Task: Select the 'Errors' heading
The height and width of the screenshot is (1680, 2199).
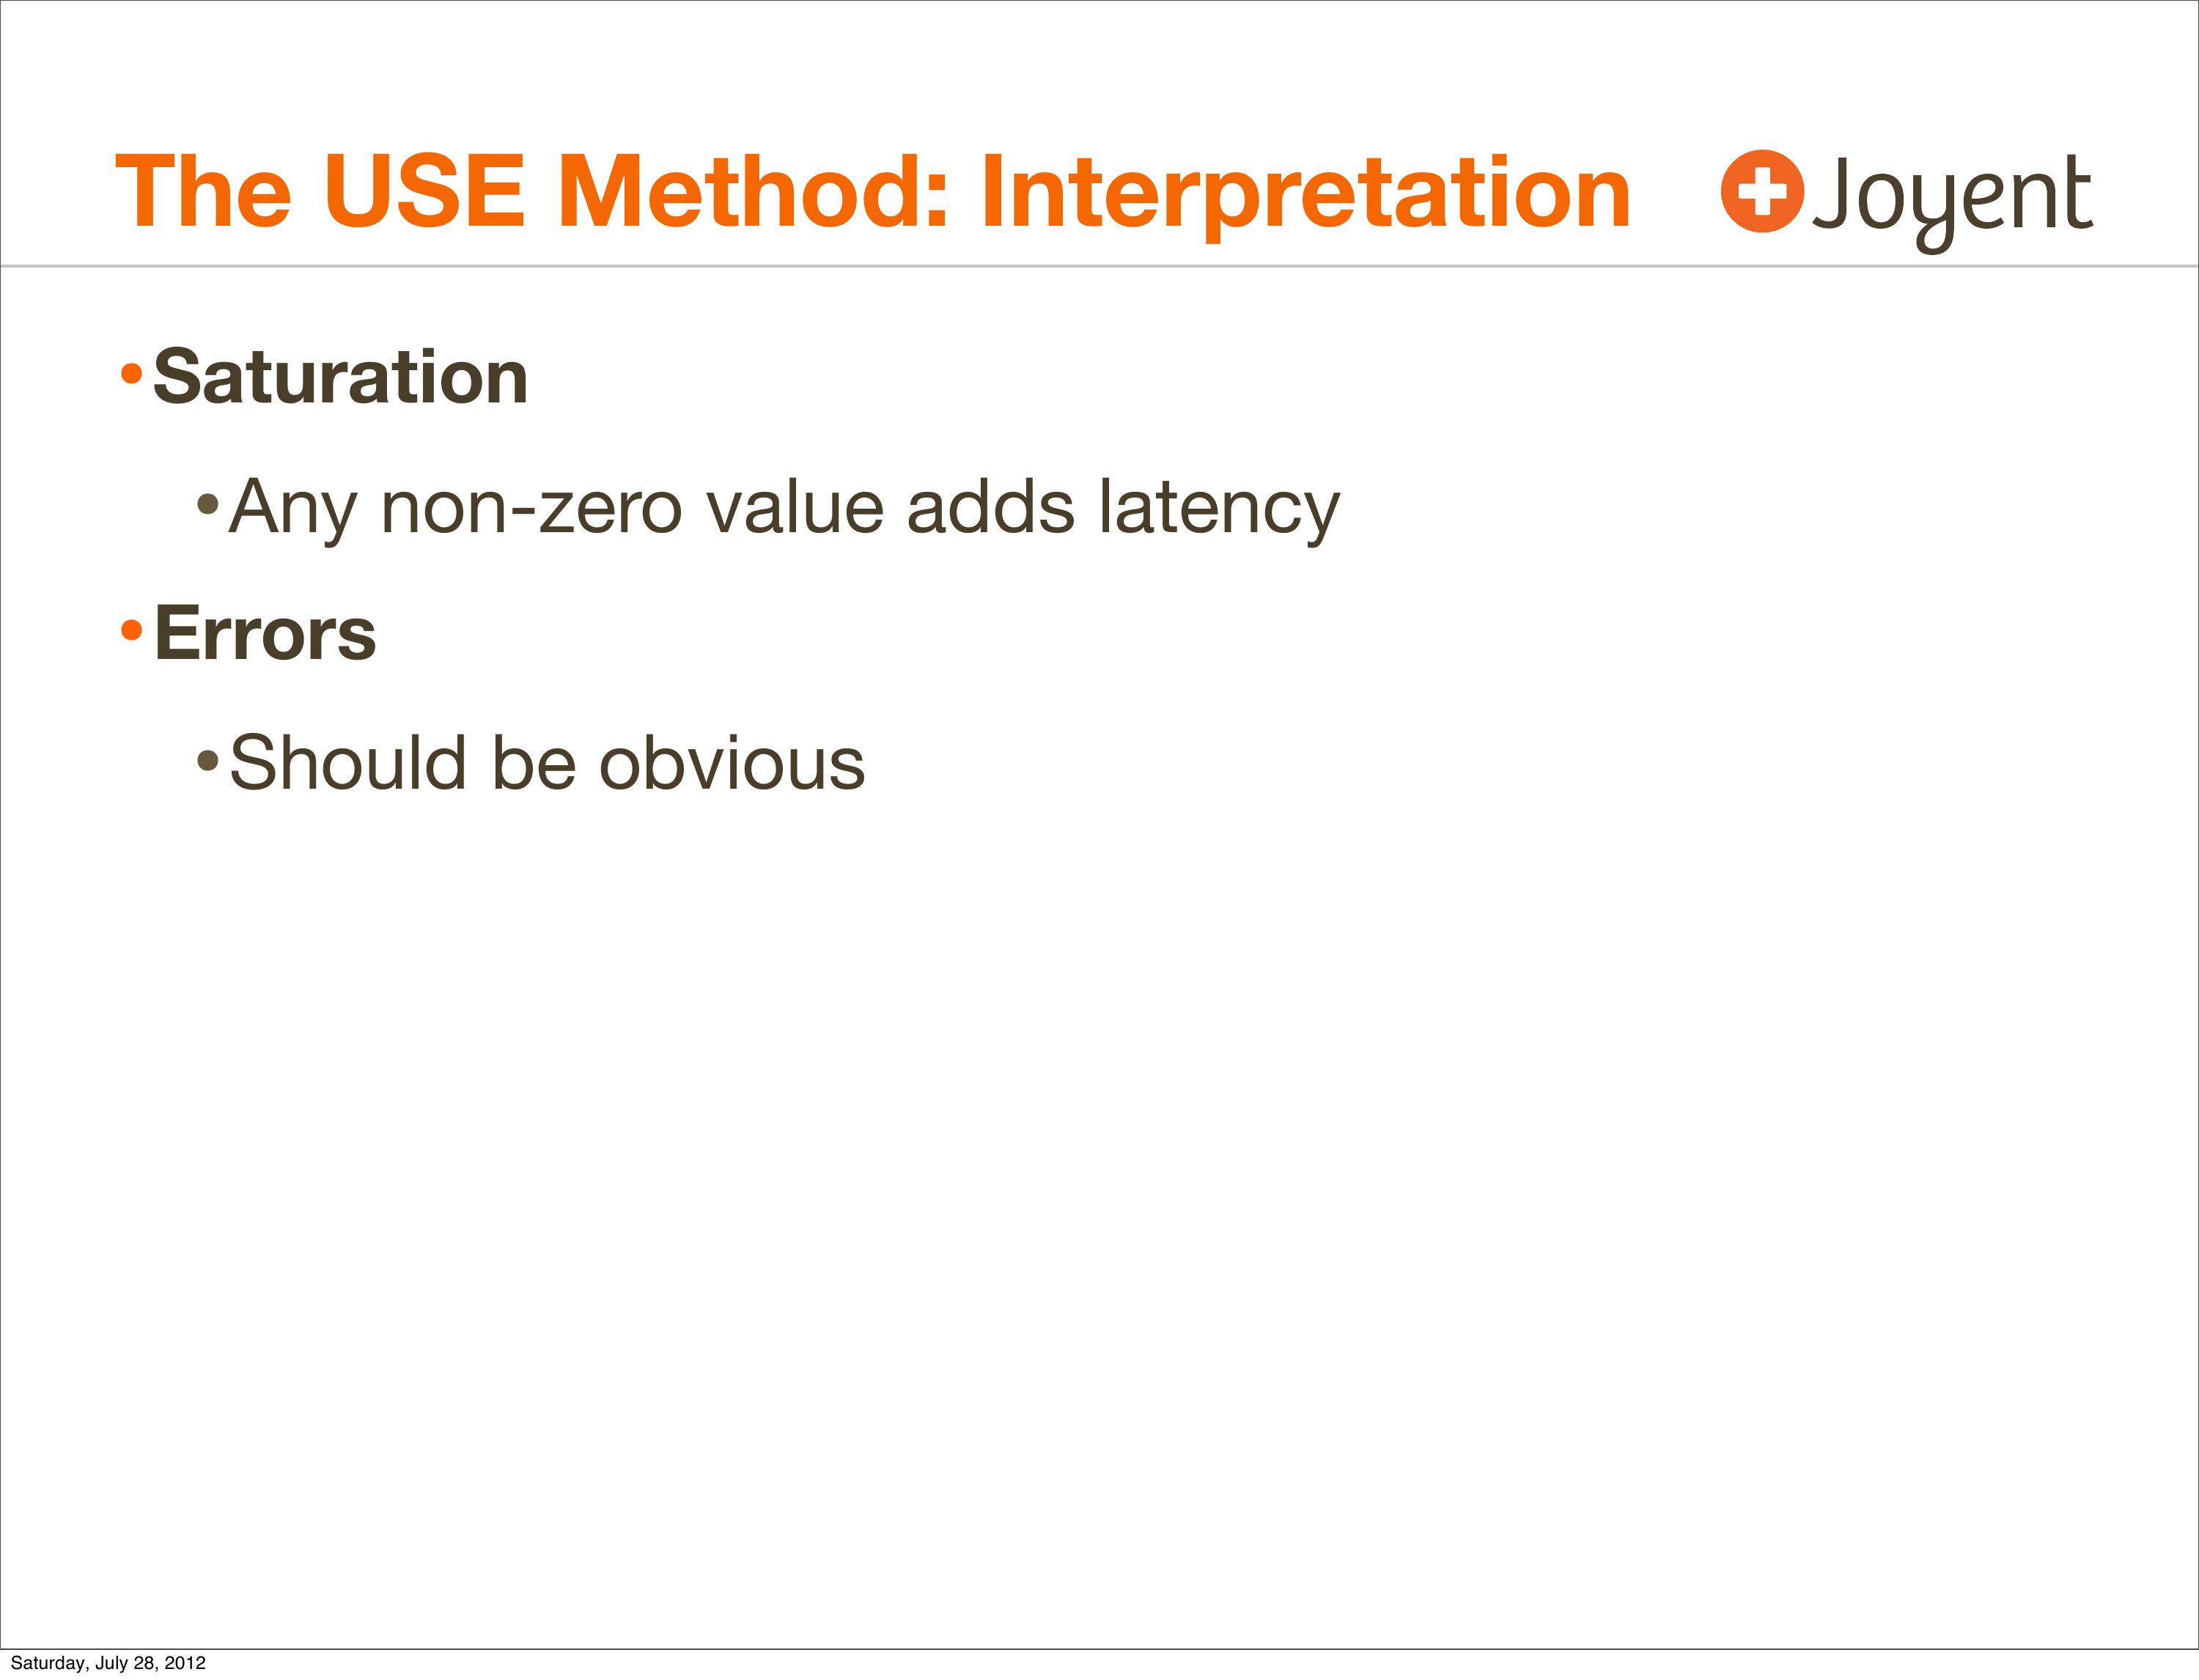Action: pyautogui.click(x=265, y=633)
